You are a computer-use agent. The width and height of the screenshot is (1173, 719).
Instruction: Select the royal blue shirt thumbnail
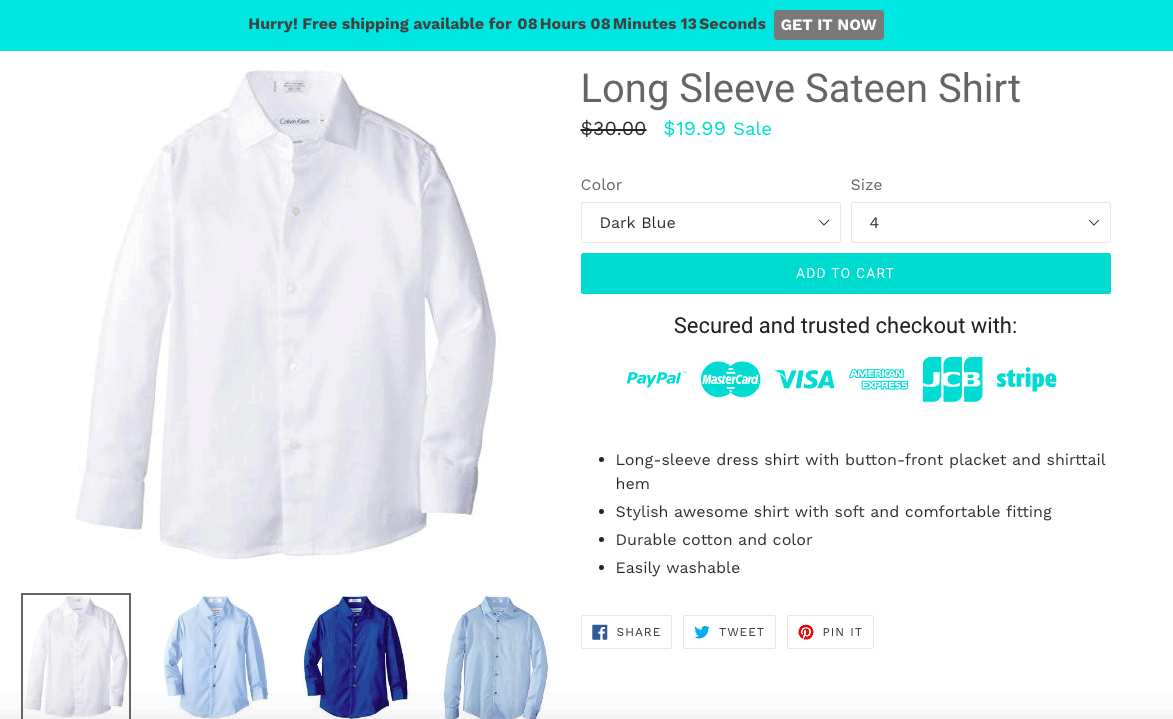tap(355, 657)
